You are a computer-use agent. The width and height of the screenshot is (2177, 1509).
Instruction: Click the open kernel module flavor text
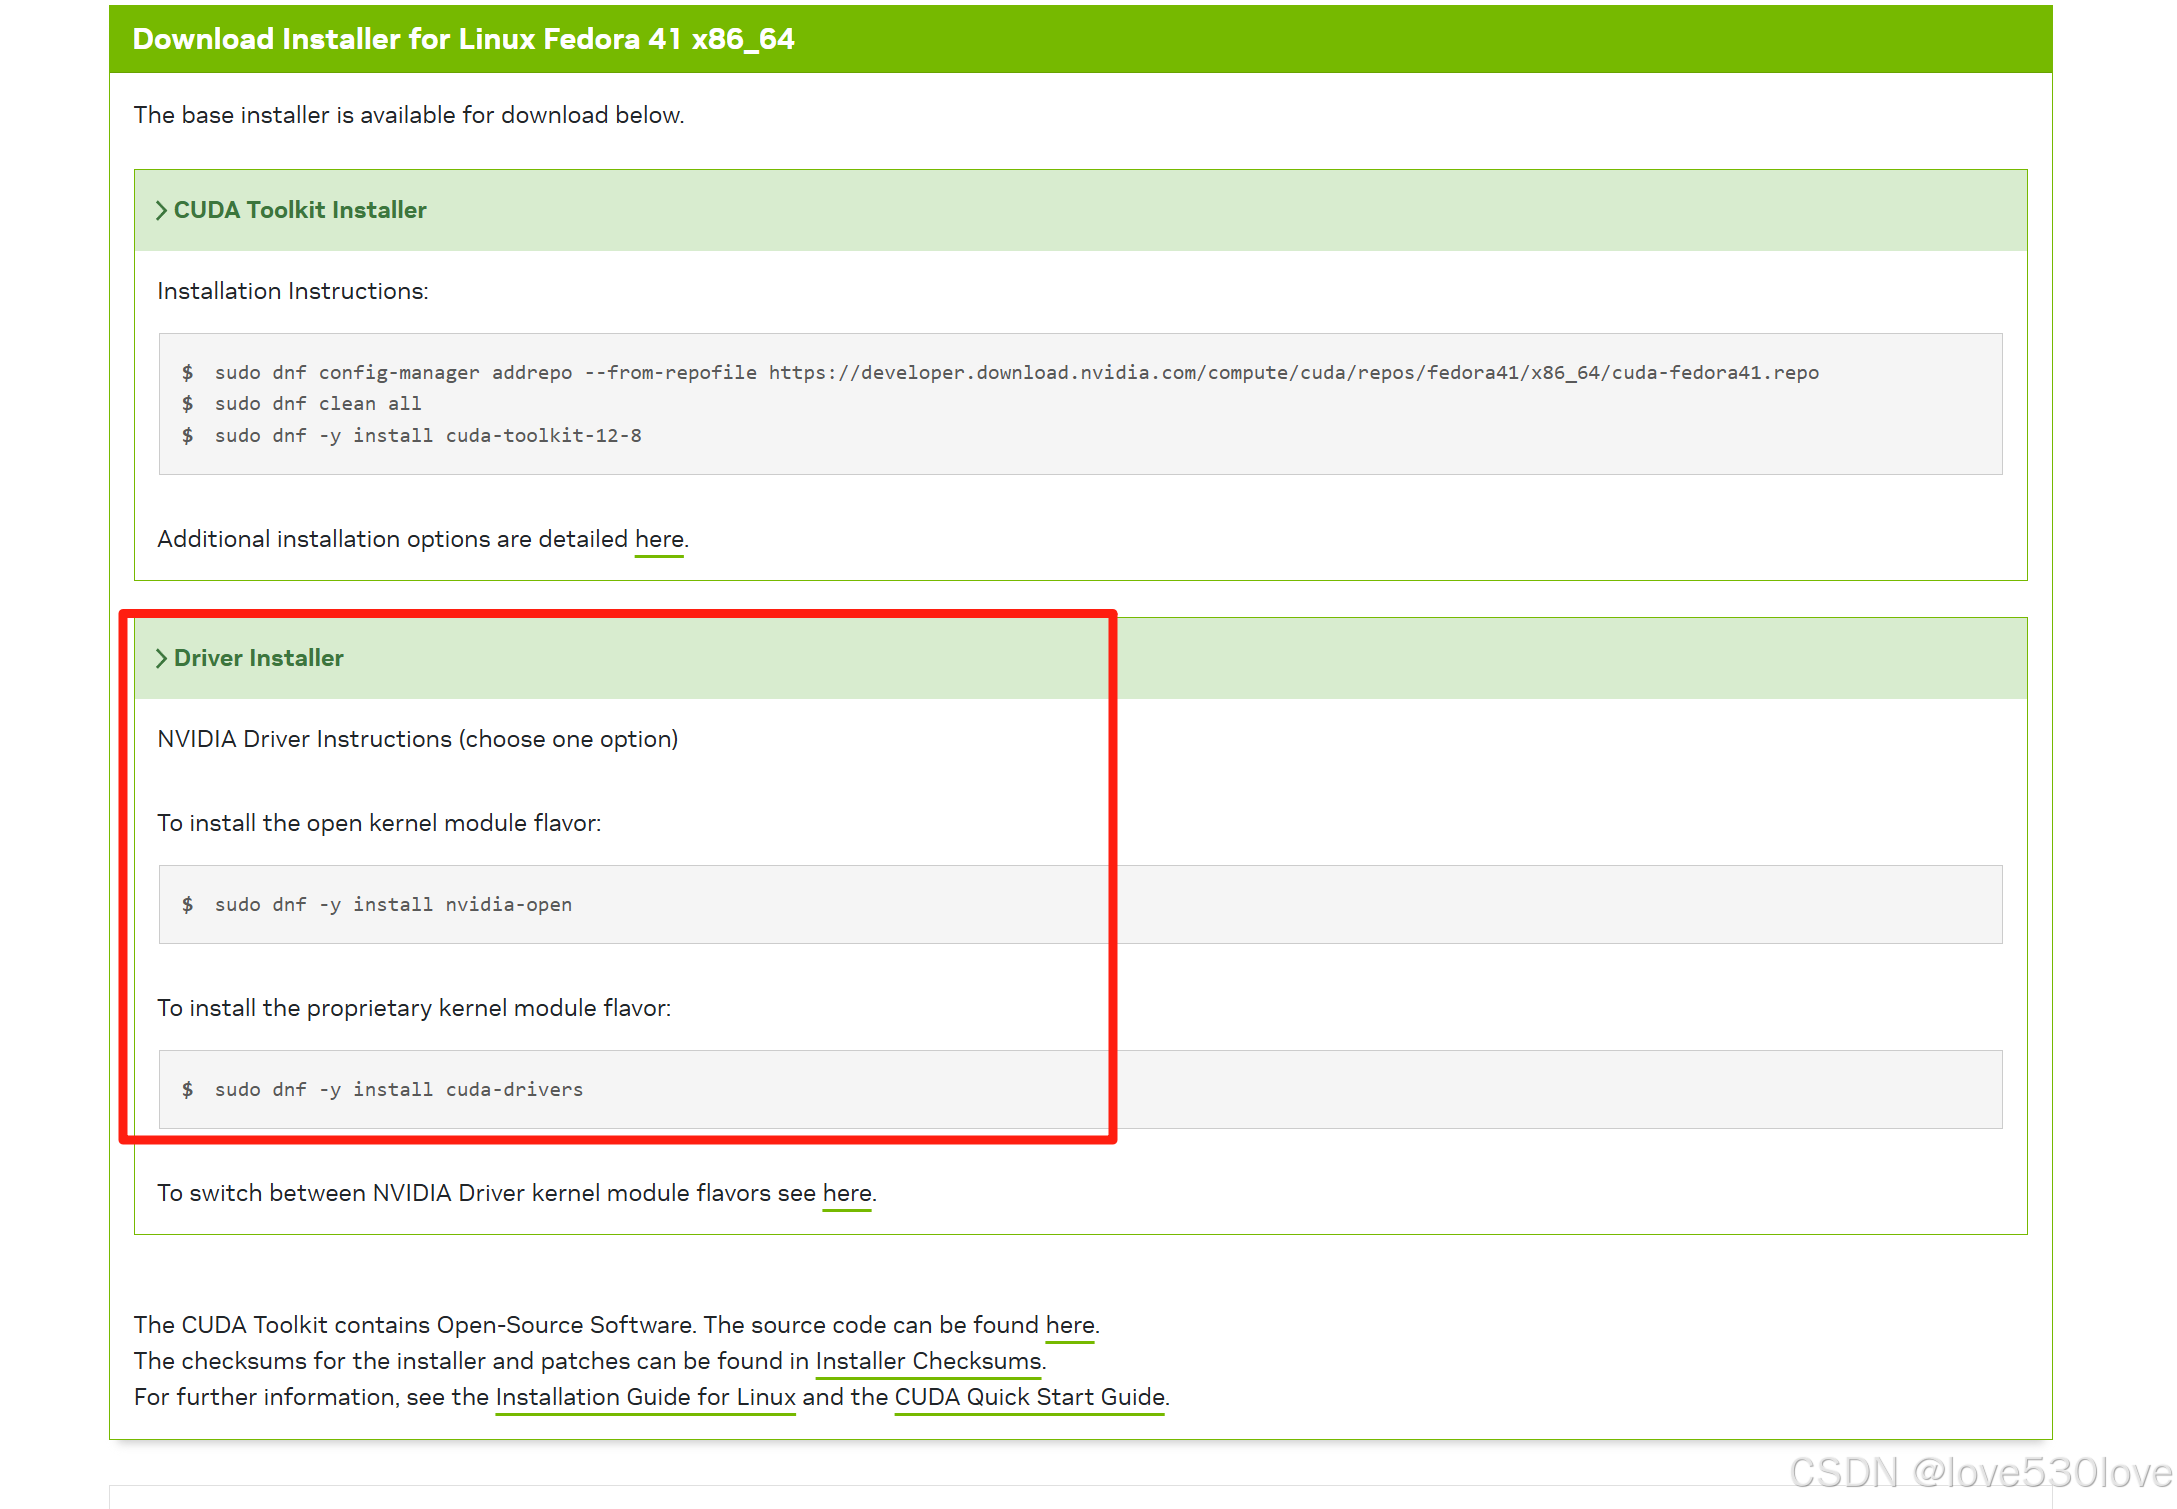coord(379,823)
